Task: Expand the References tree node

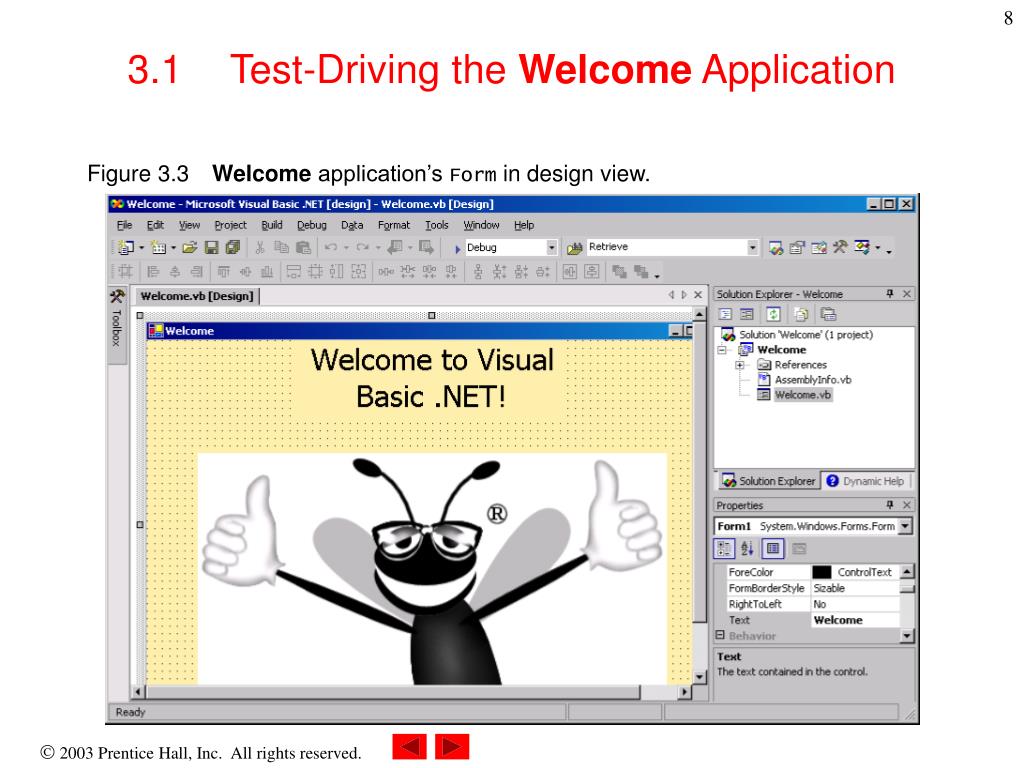Action: coord(740,365)
